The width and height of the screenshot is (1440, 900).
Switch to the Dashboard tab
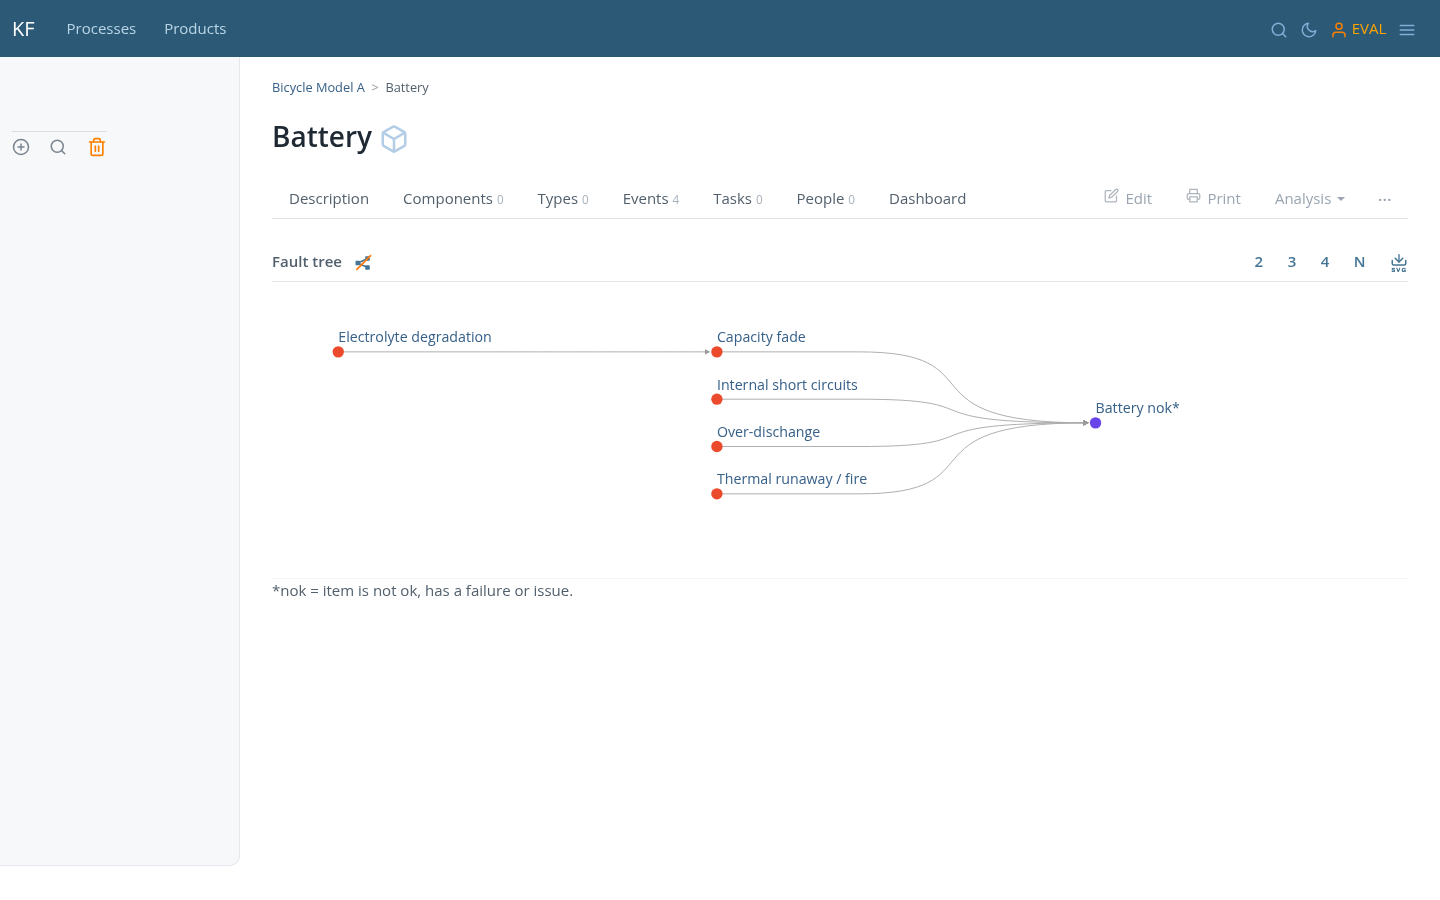pos(927,199)
